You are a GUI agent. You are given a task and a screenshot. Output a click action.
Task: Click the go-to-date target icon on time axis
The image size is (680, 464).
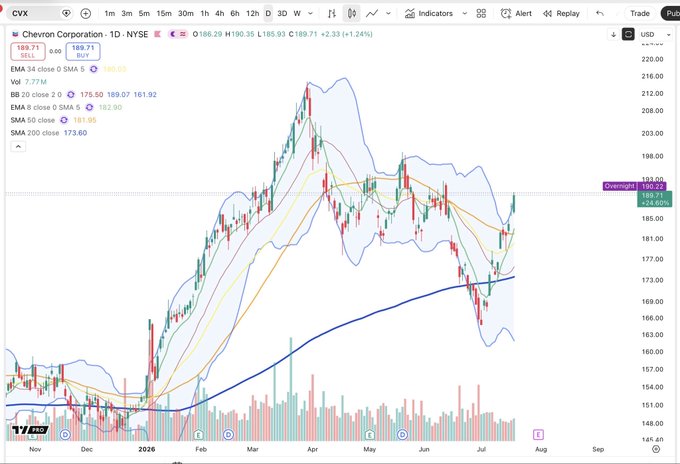click(656, 449)
